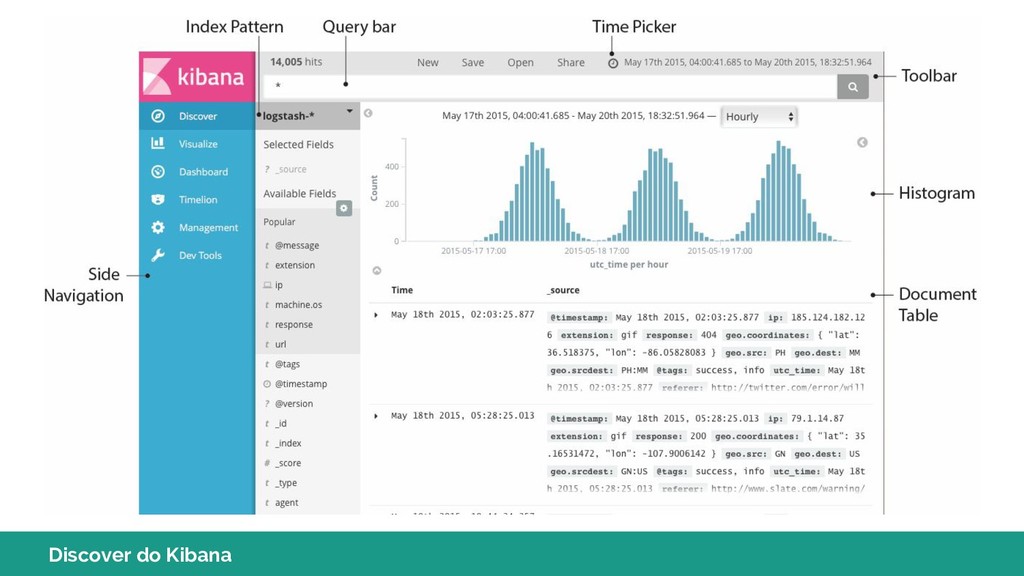Viewport: 1024px width, 576px height.
Task: Open the Timelion mask icon
Action: 158,199
